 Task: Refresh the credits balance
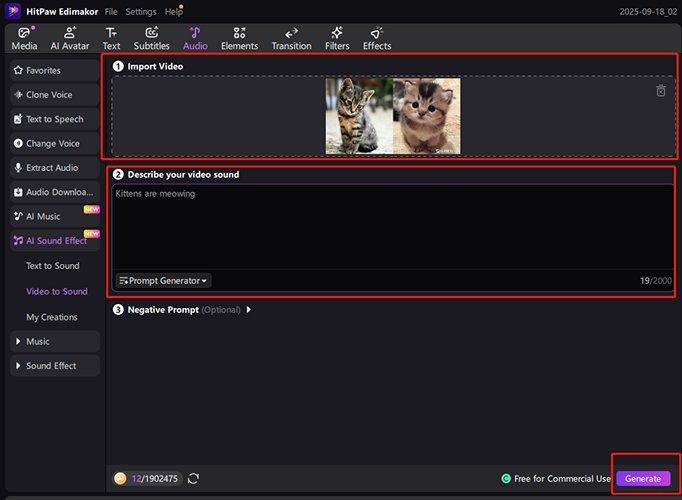[193, 479]
